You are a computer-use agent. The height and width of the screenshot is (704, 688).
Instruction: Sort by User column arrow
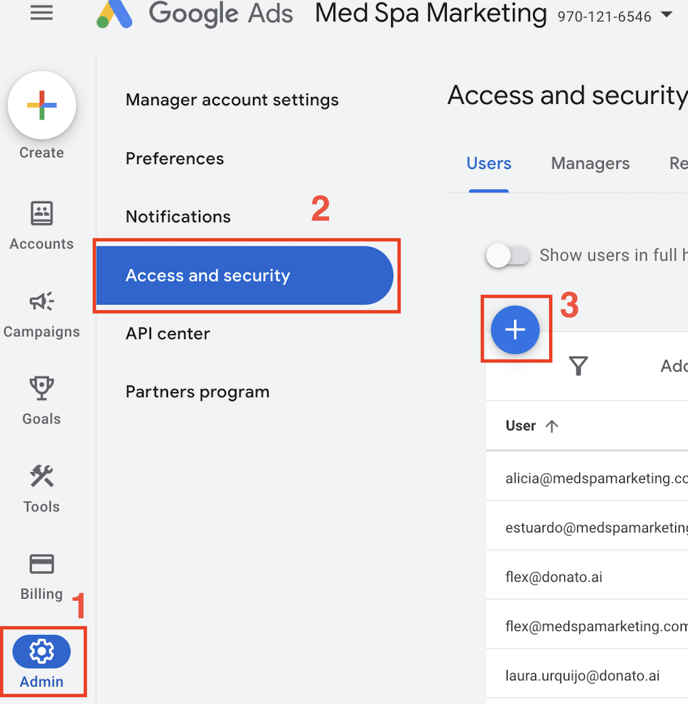[x=552, y=426]
